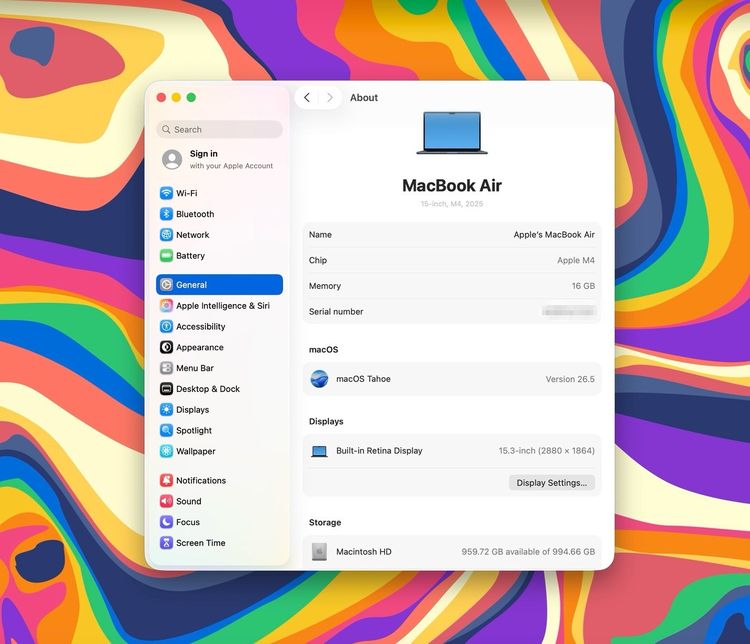Image resolution: width=750 pixels, height=644 pixels.
Task: Click the 16 GB memory value
Action: 583,286
